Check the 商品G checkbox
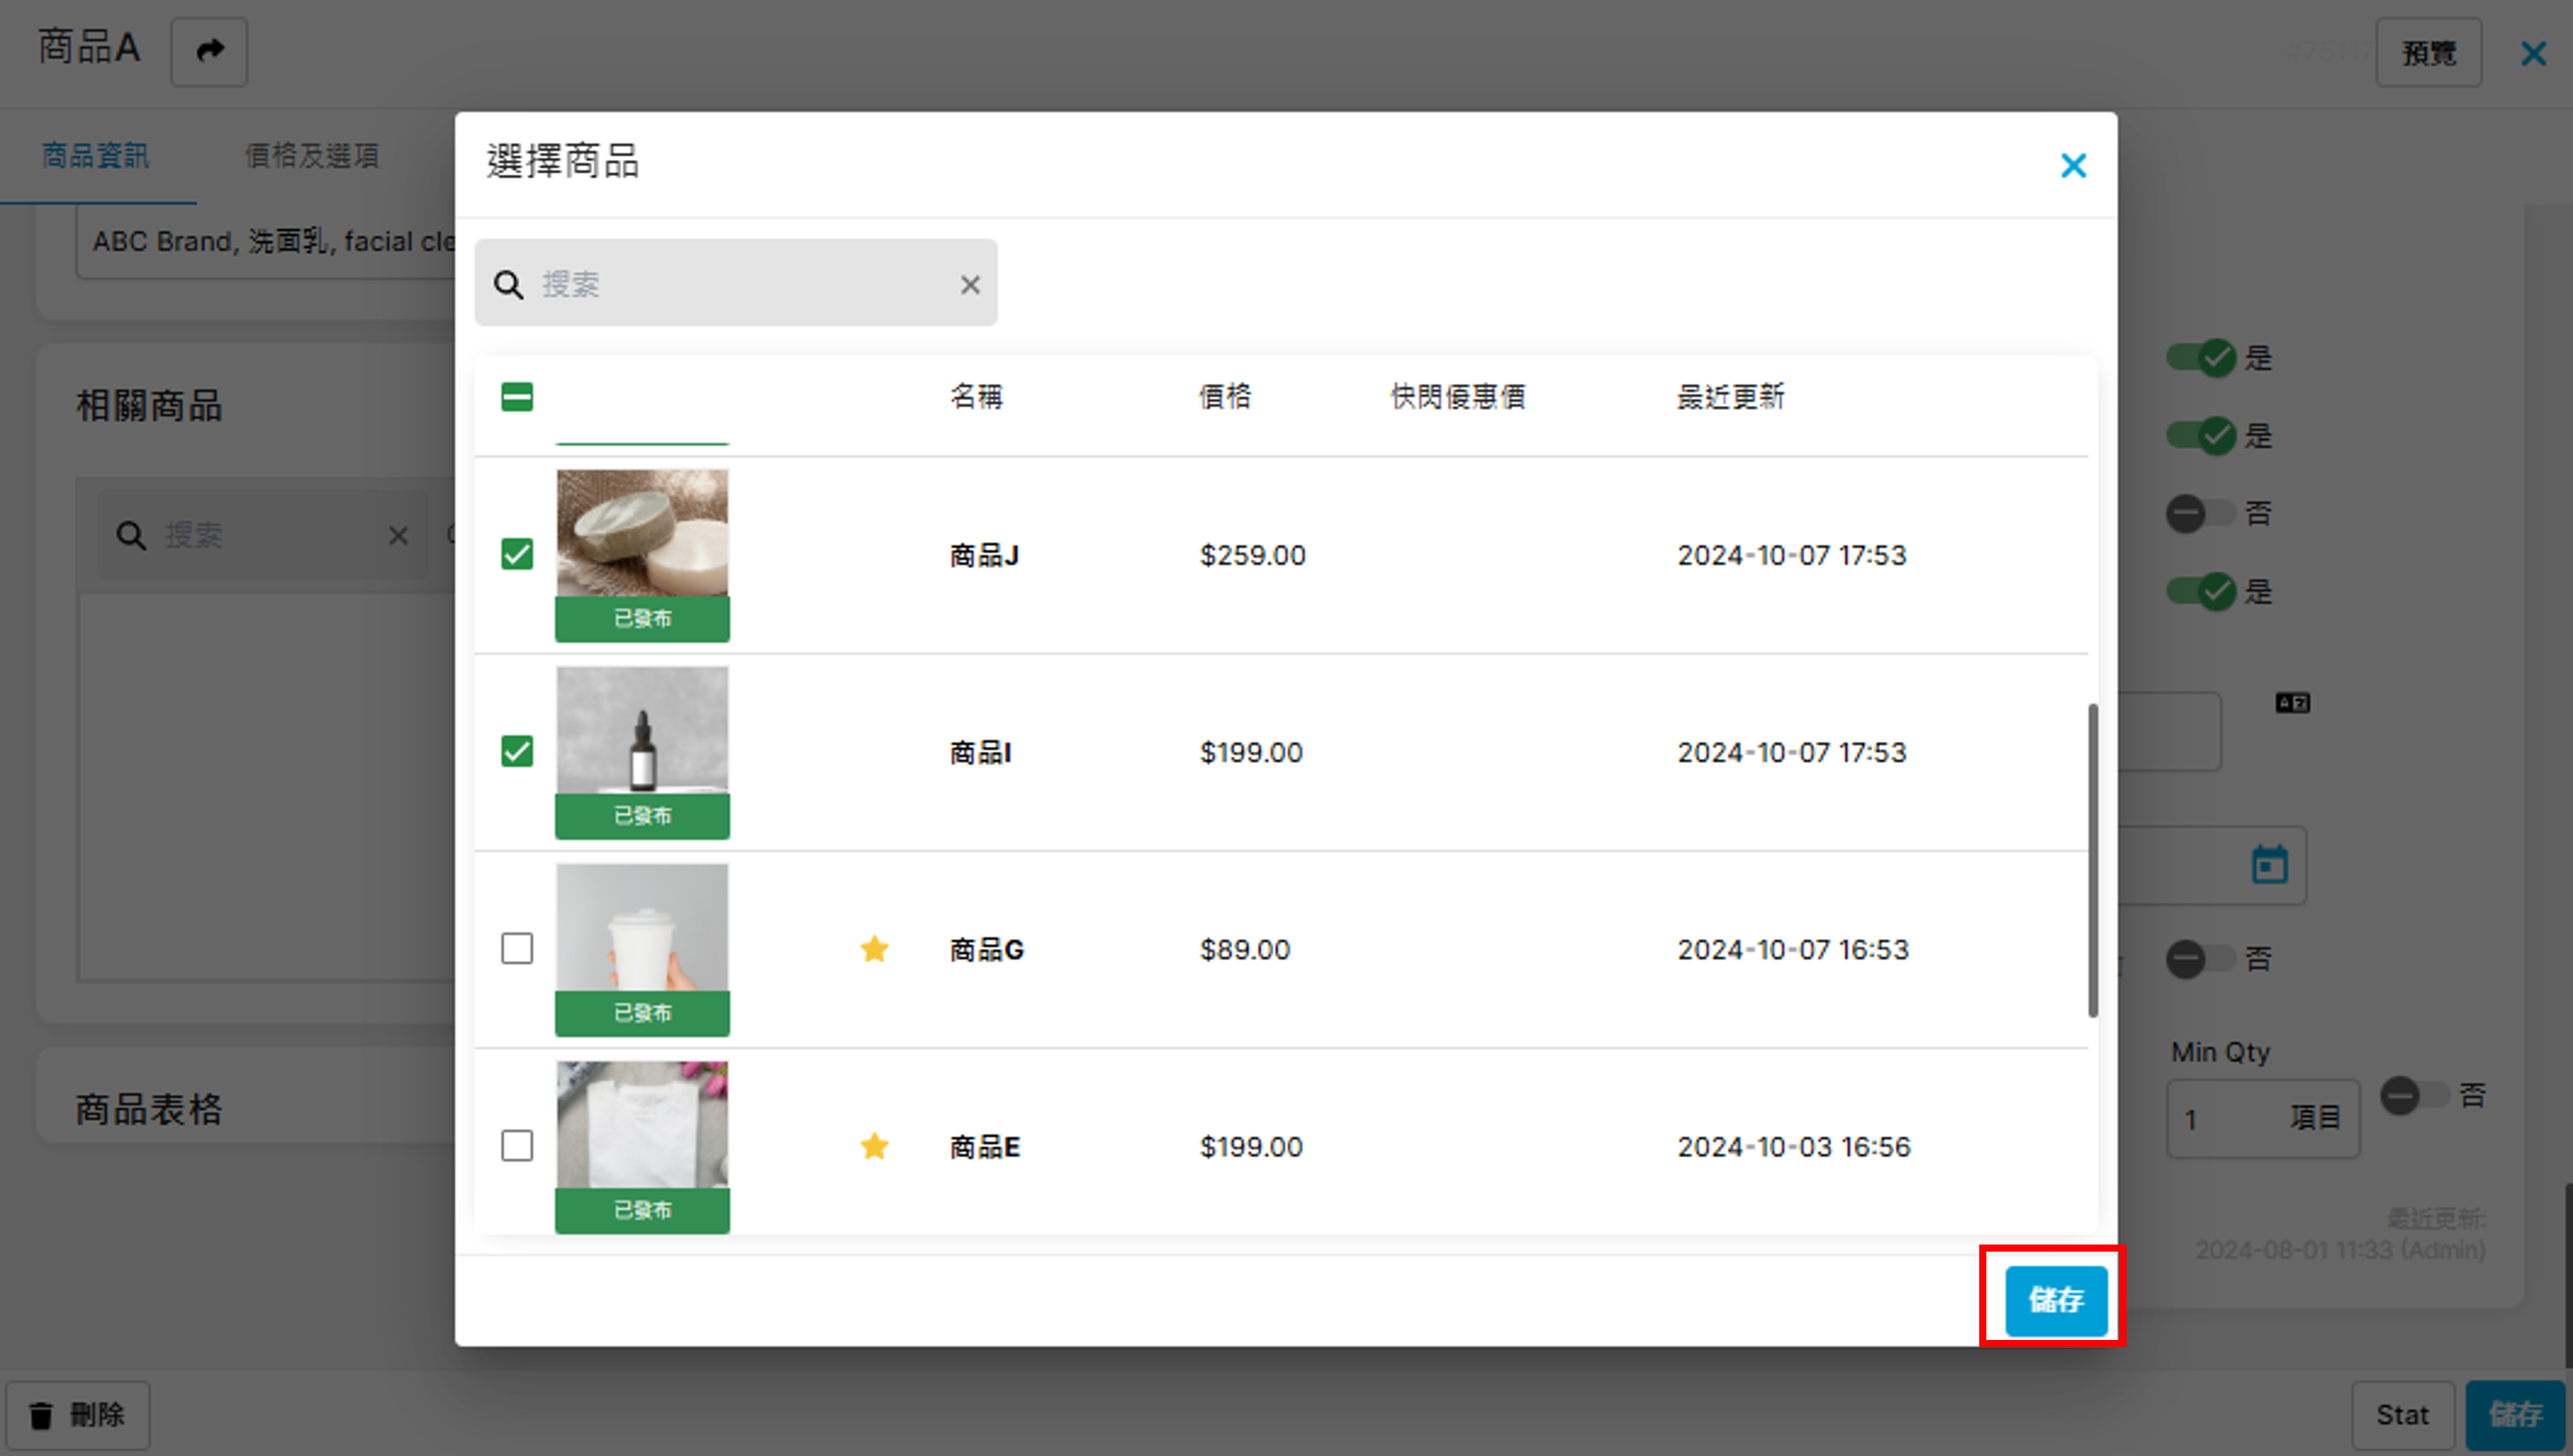Viewport: 2573px width, 1456px height. tap(517, 948)
